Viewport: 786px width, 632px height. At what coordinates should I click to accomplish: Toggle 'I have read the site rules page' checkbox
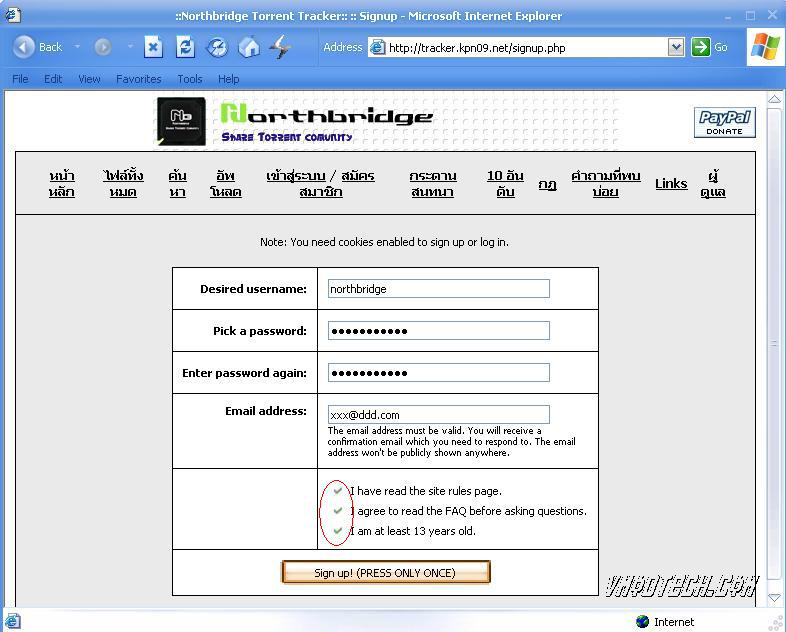click(x=338, y=490)
